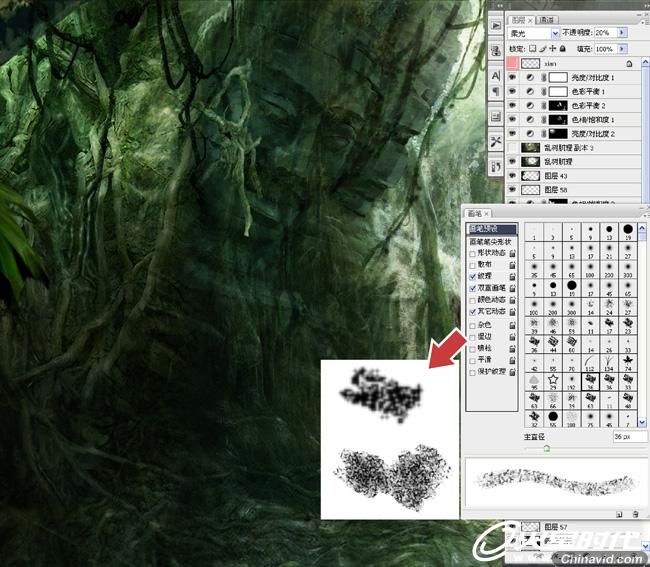Select the 乱树肌理 layer row

click(x=573, y=162)
